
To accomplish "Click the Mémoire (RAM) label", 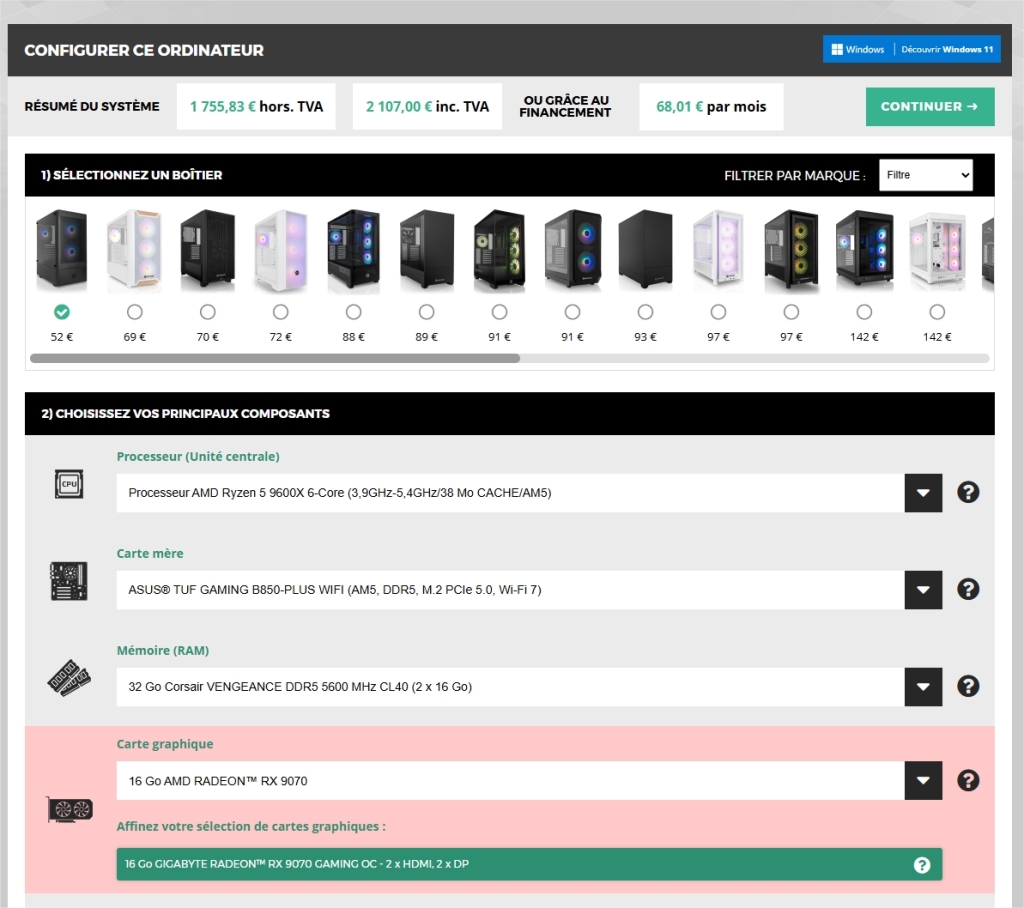I will [163, 651].
